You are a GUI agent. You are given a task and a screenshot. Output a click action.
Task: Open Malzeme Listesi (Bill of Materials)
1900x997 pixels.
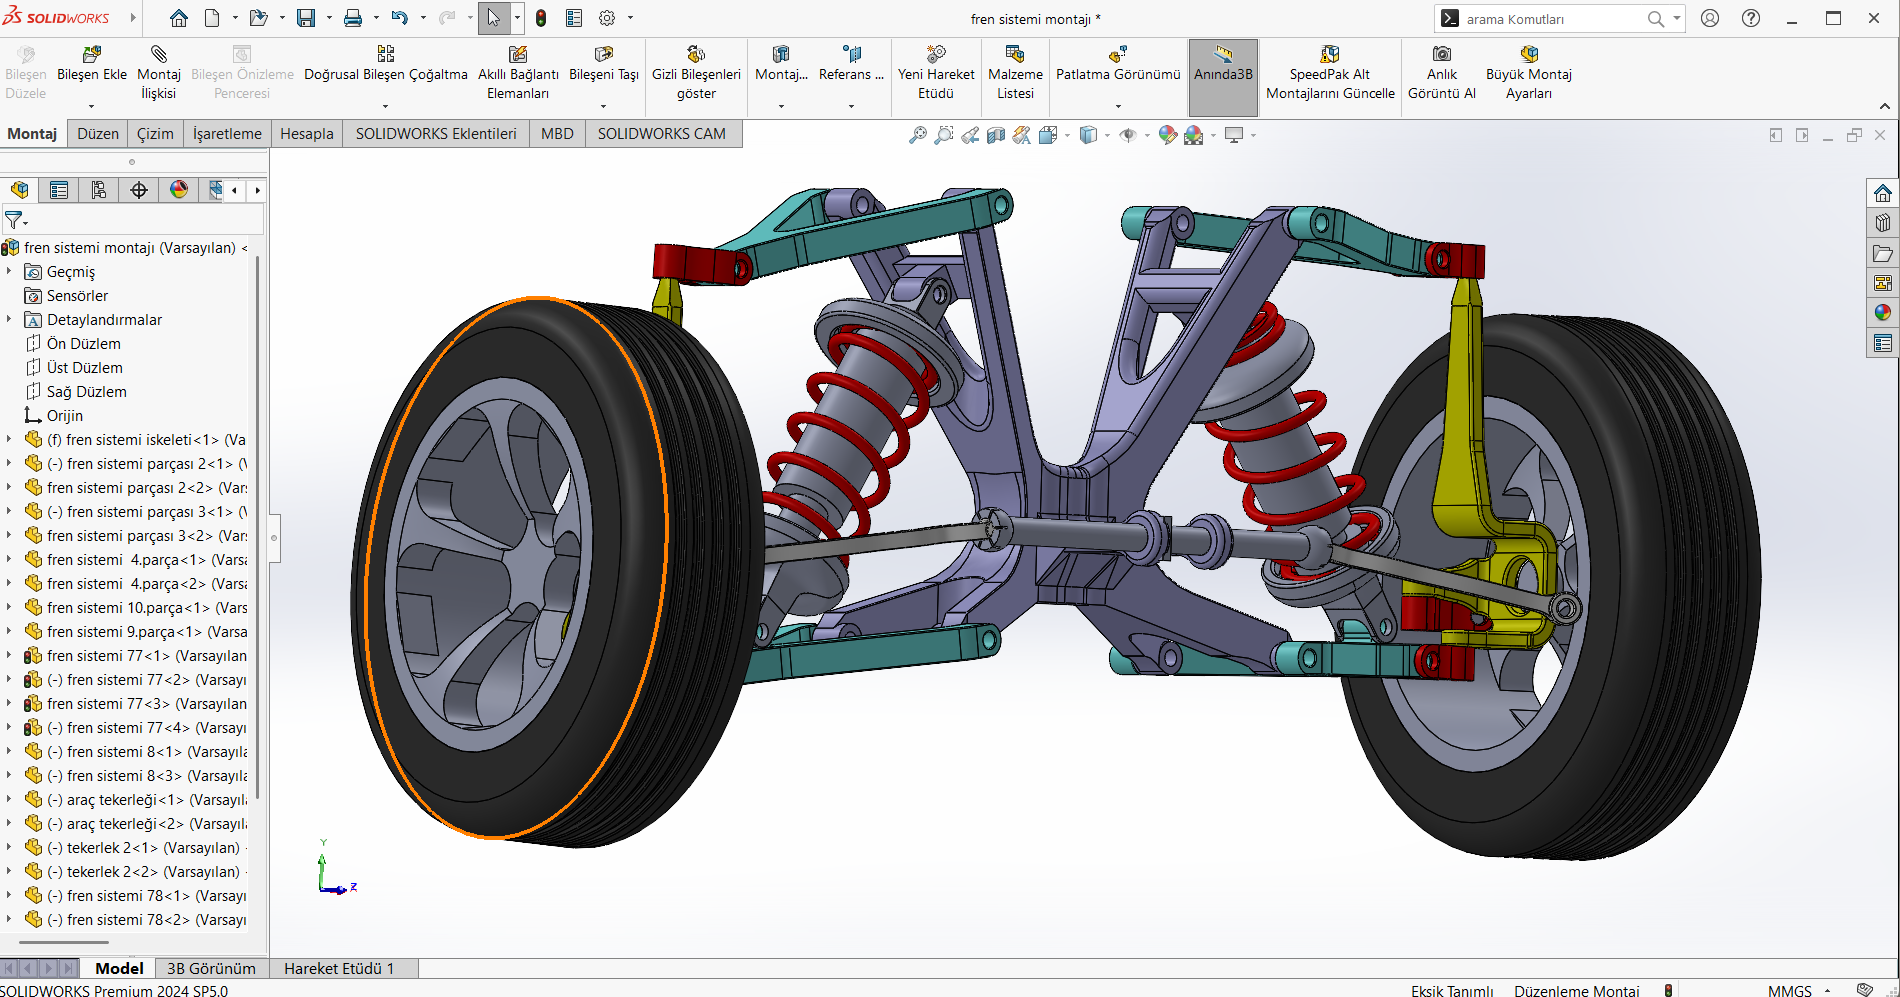(1015, 72)
